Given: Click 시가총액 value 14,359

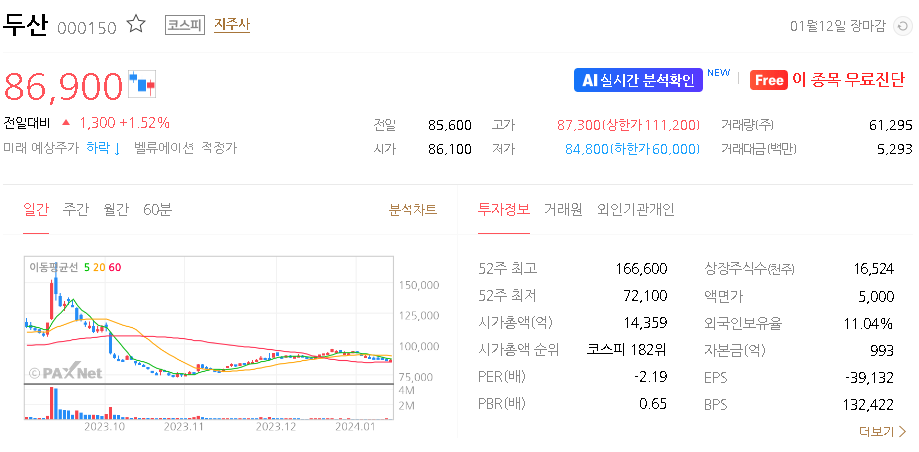Looking at the screenshot, I should point(645,323).
